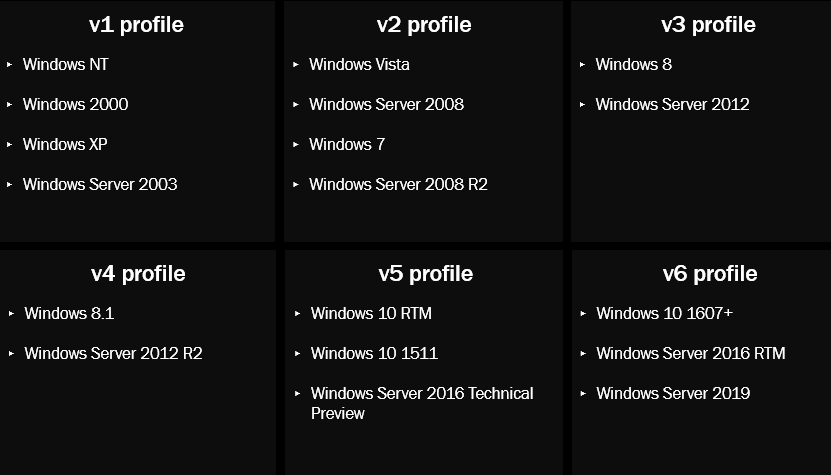Select Windows Server 2016 Technical Preview item
This screenshot has width=831, height=475.
coord(422,403)
